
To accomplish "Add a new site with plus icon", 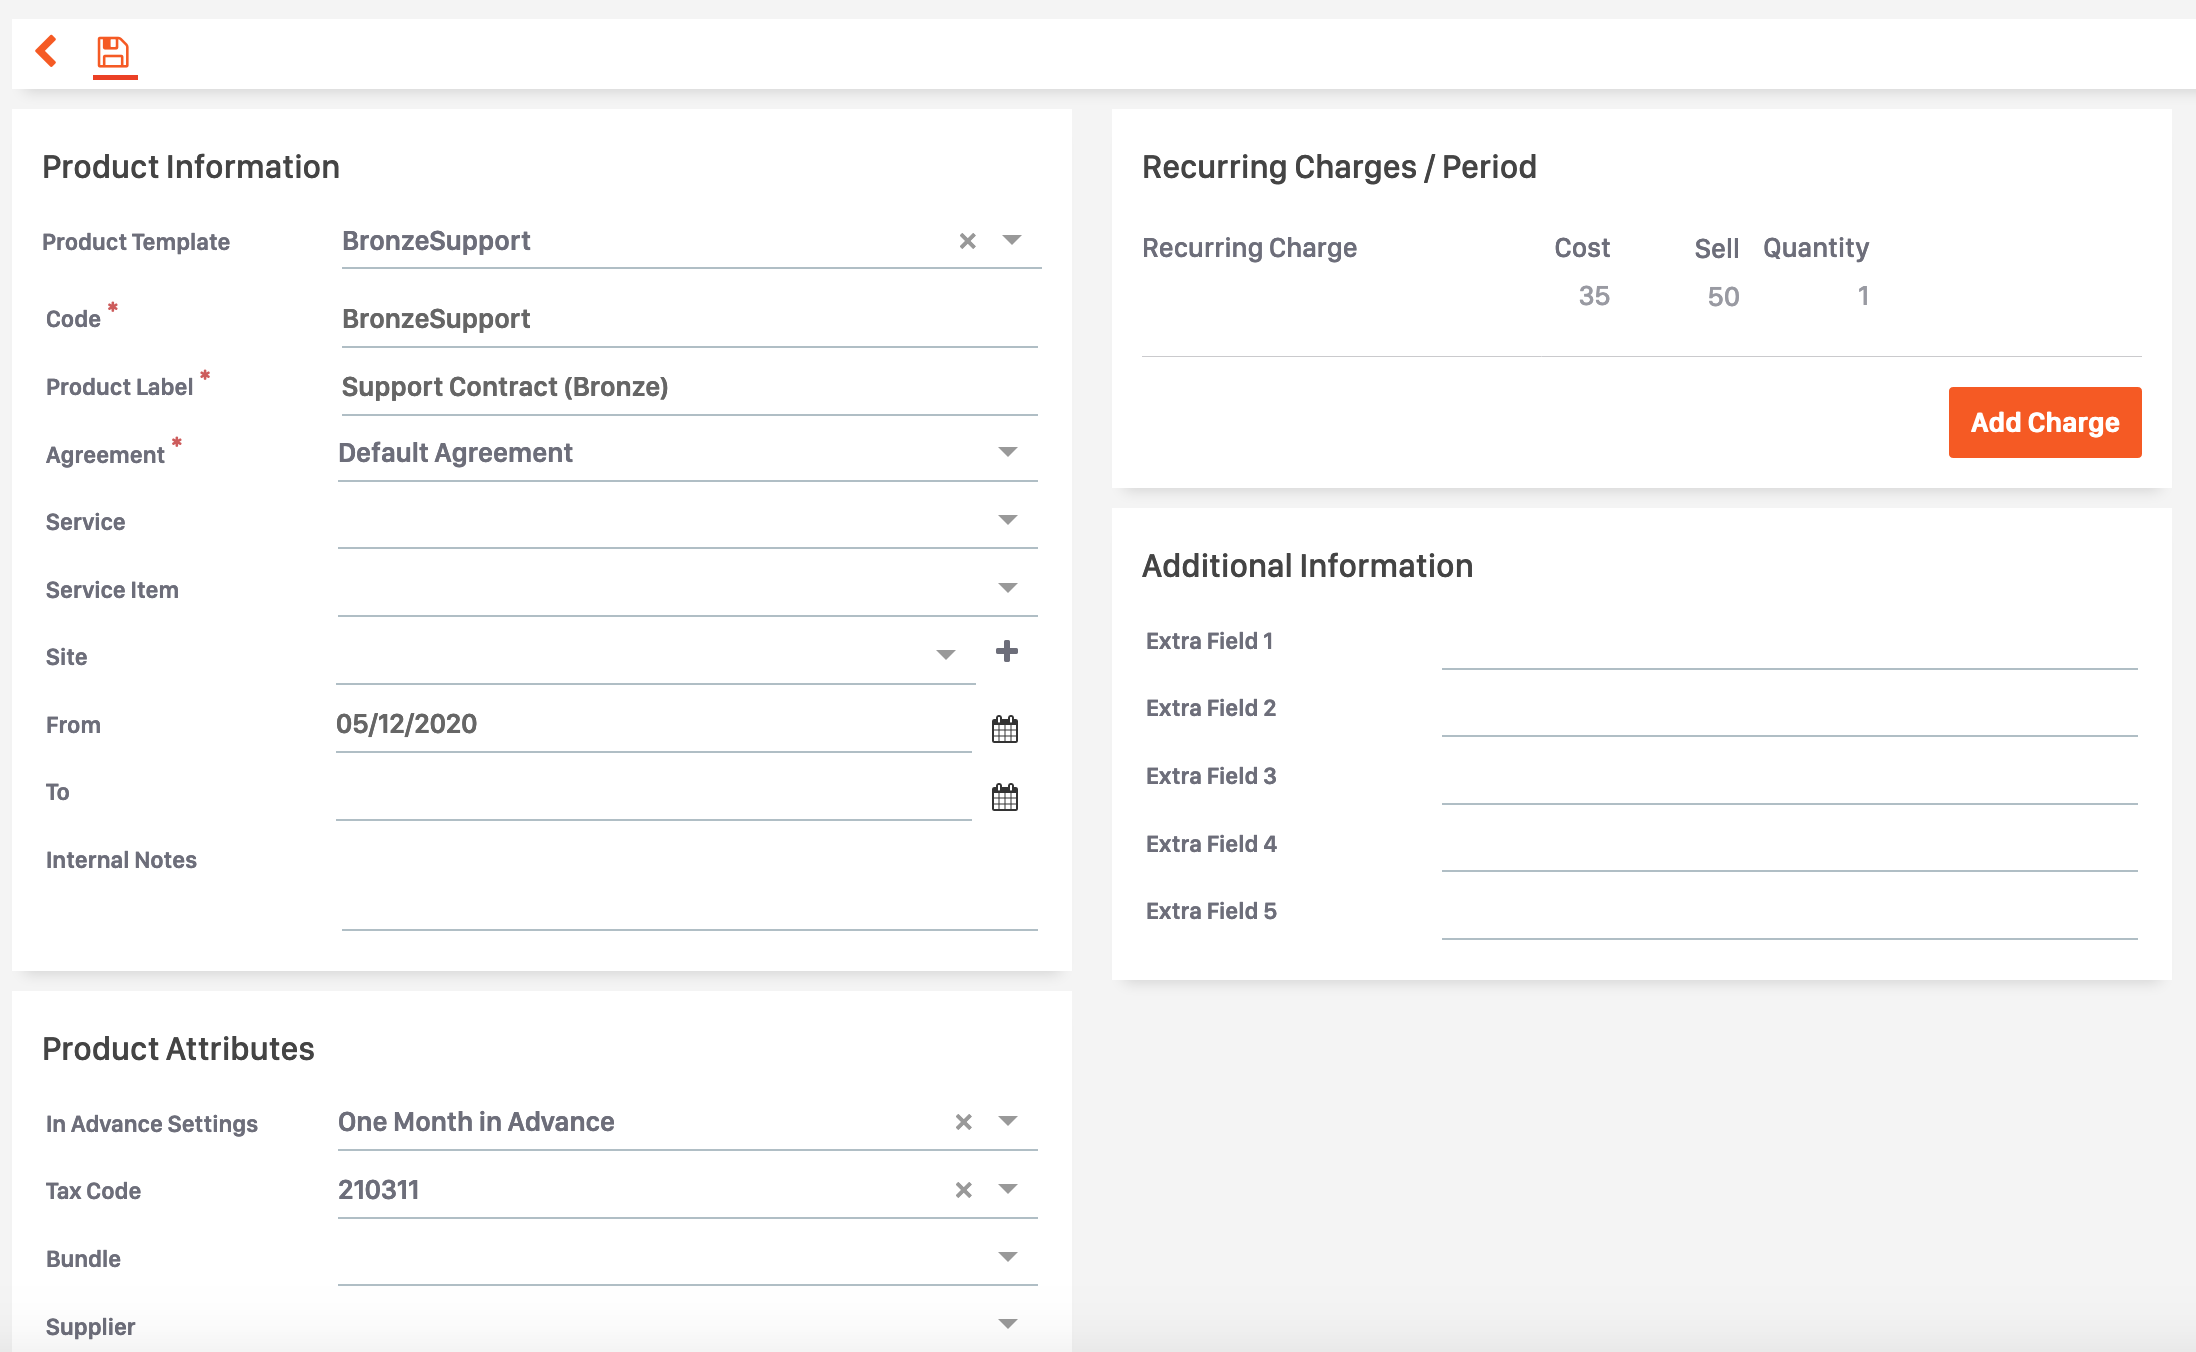I will [x=1007, y=652].
